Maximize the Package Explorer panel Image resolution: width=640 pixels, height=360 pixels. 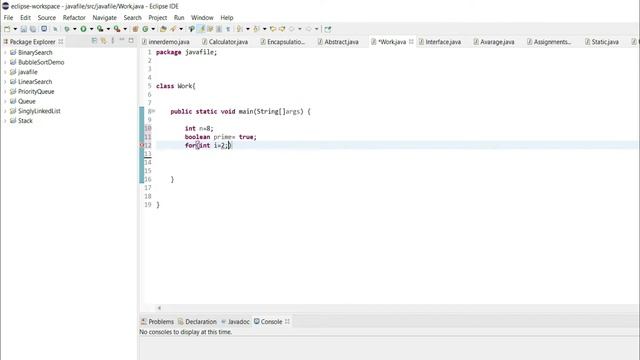pyautogui.click(x=131, y=40)
